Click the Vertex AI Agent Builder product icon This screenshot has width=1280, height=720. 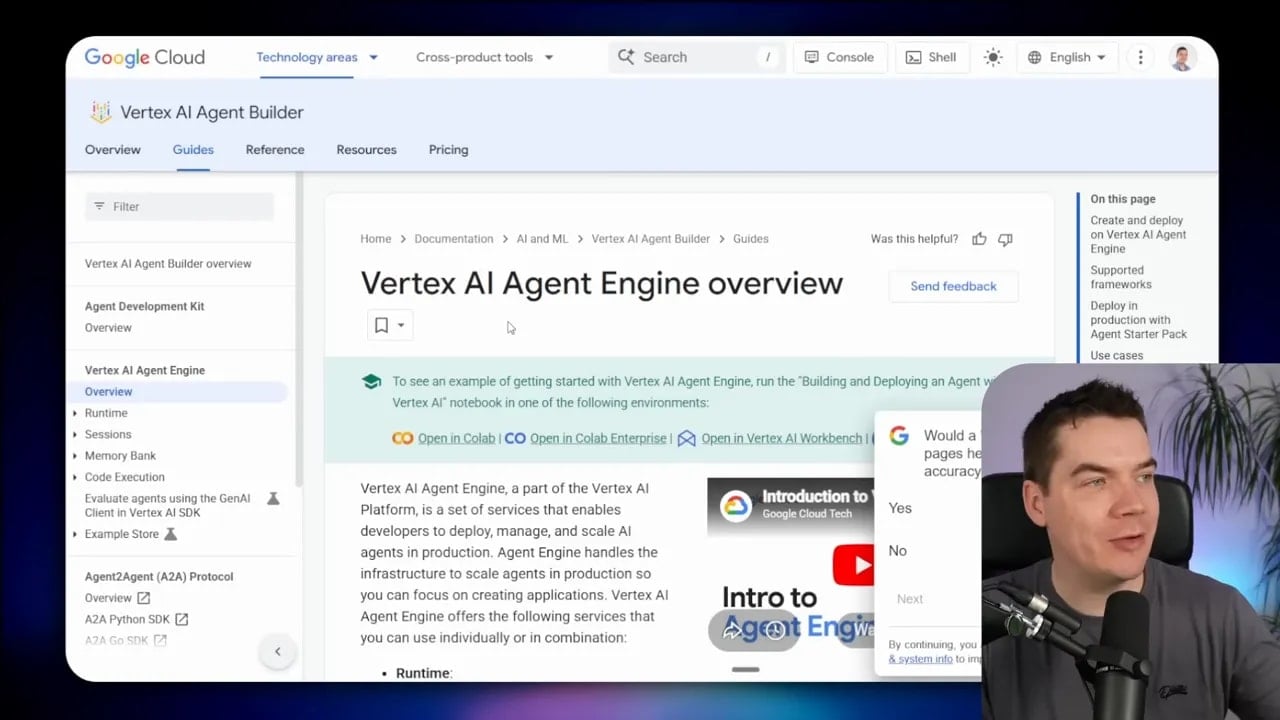click(x=100, y=112)
